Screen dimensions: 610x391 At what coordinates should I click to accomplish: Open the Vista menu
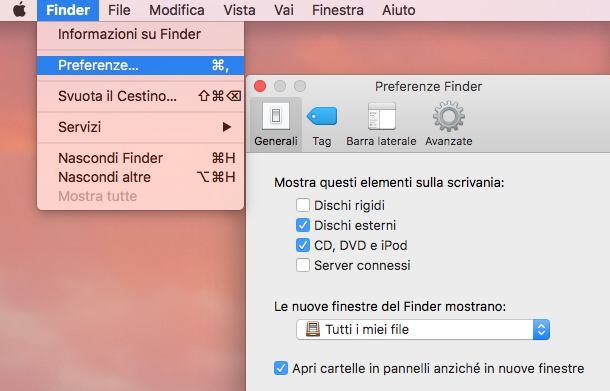point(239,10)
